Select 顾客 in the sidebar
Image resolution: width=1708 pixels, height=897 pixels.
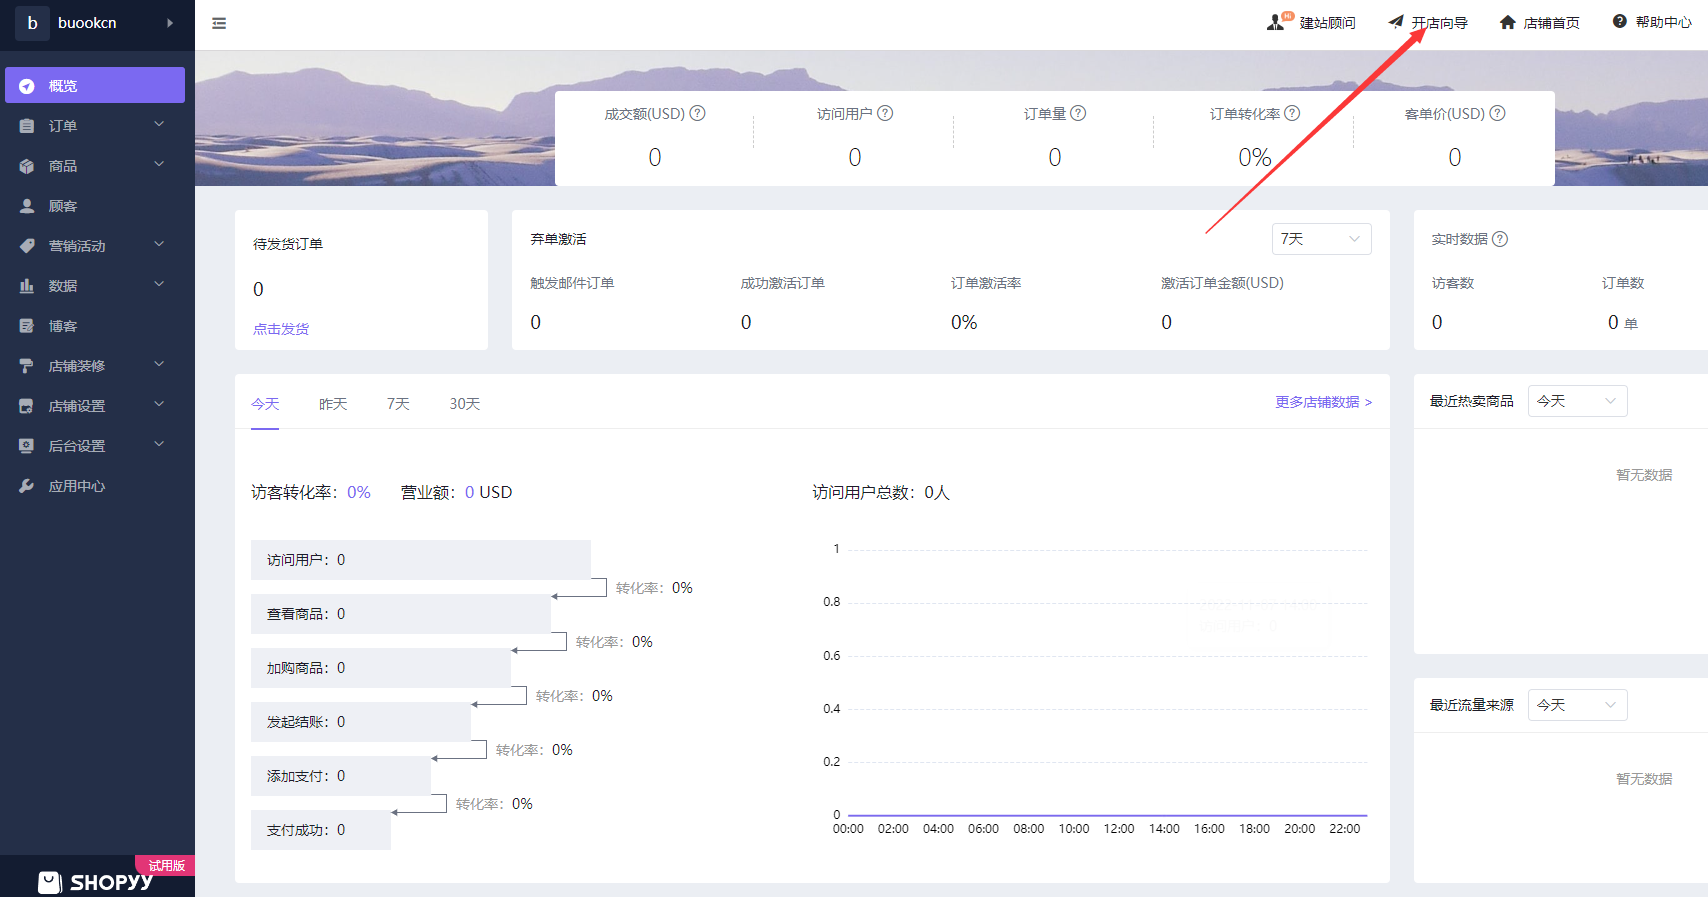(x=63, y=206)
